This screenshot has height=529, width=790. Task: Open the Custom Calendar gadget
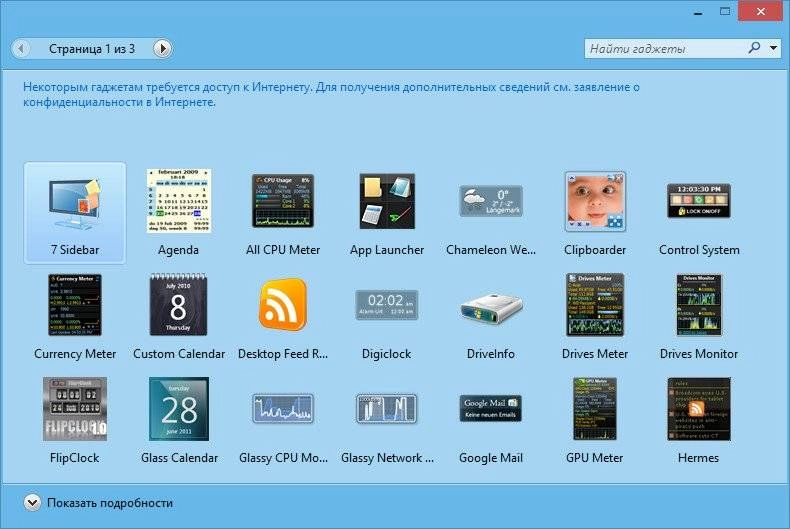[x=178, y=304]
